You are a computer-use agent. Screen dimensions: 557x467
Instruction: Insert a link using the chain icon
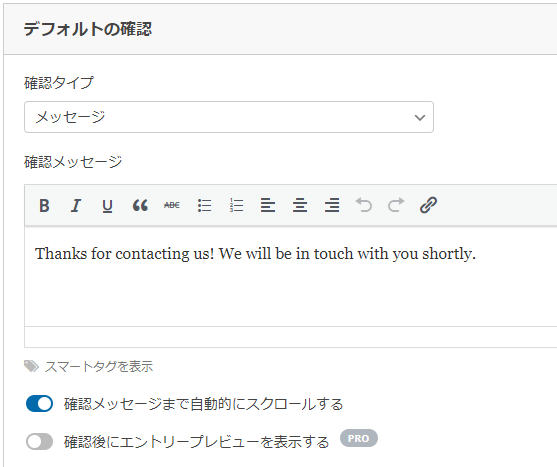(428, 205)
